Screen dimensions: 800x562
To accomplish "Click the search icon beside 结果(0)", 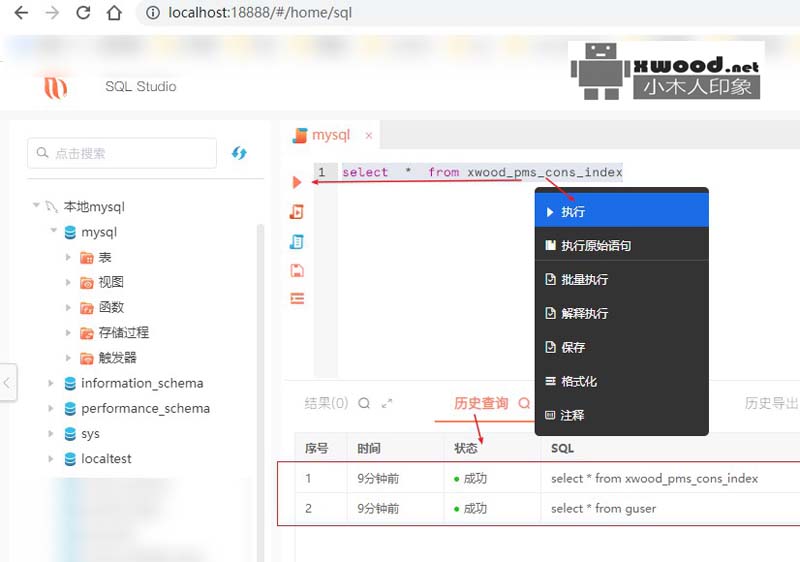I will click(364, 403).
